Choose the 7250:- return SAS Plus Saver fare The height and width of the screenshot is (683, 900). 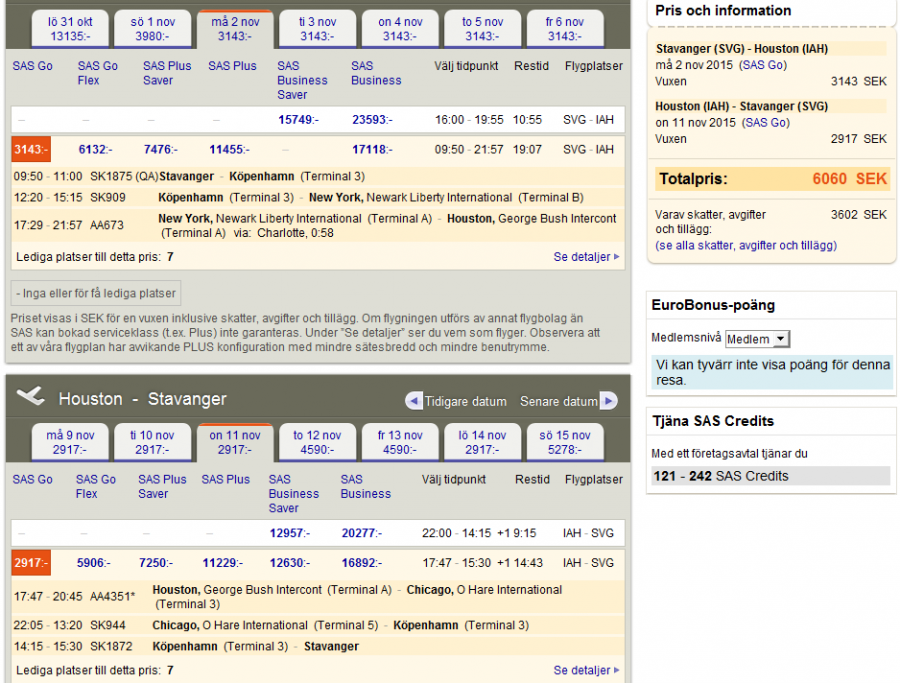pos(156,563)
